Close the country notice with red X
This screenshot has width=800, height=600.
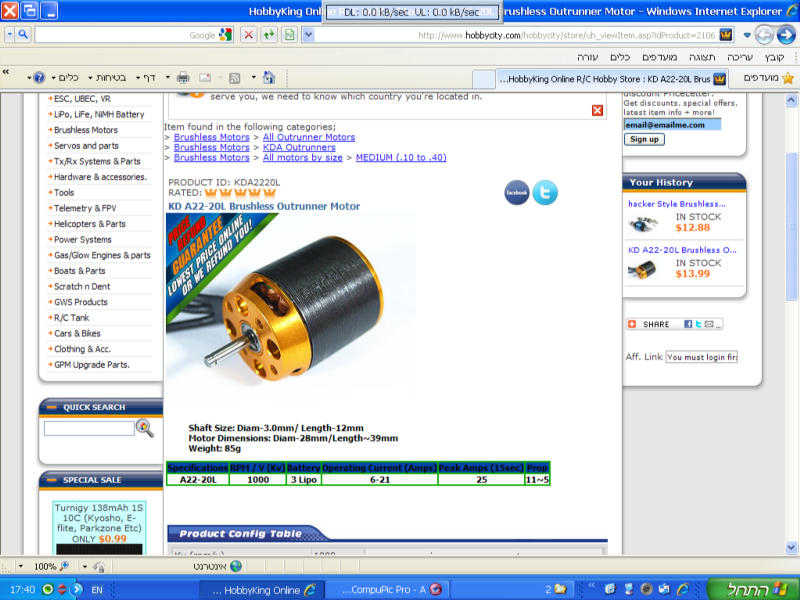[x=597, y=110]
